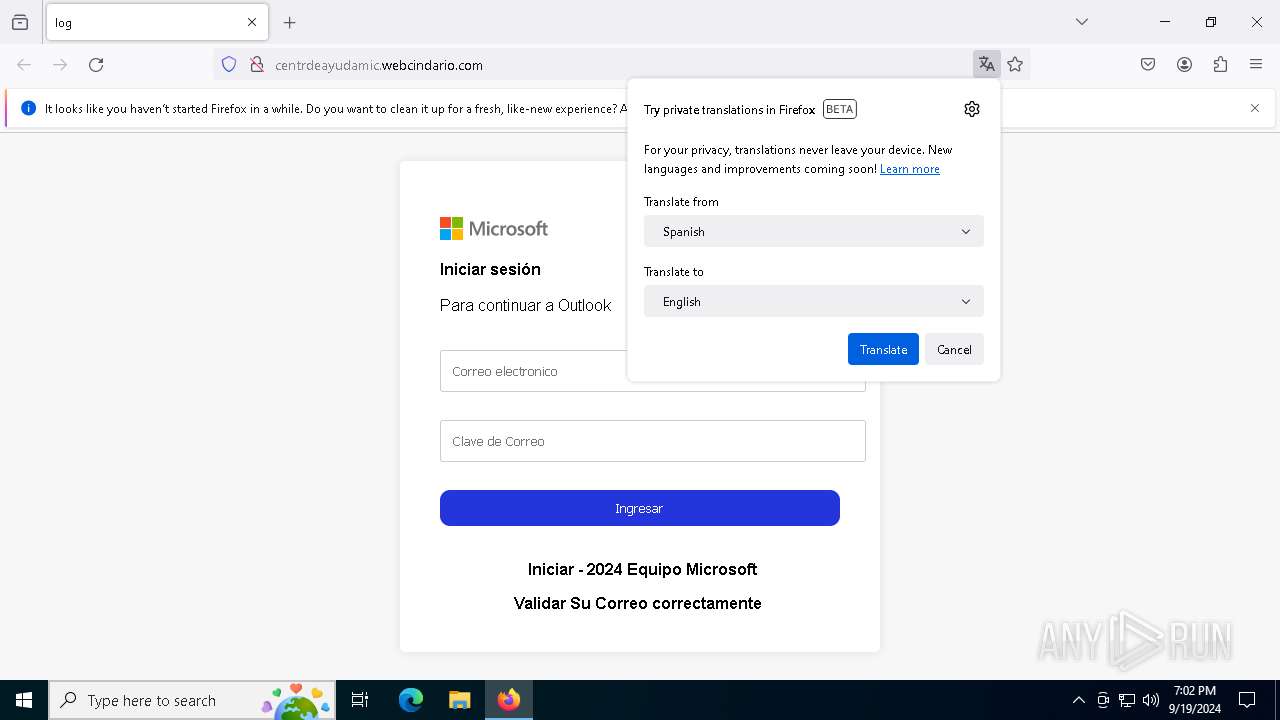Click 'Iniciar sesión' heading text
Screen dimensions: 1280x720
(490, 269)
